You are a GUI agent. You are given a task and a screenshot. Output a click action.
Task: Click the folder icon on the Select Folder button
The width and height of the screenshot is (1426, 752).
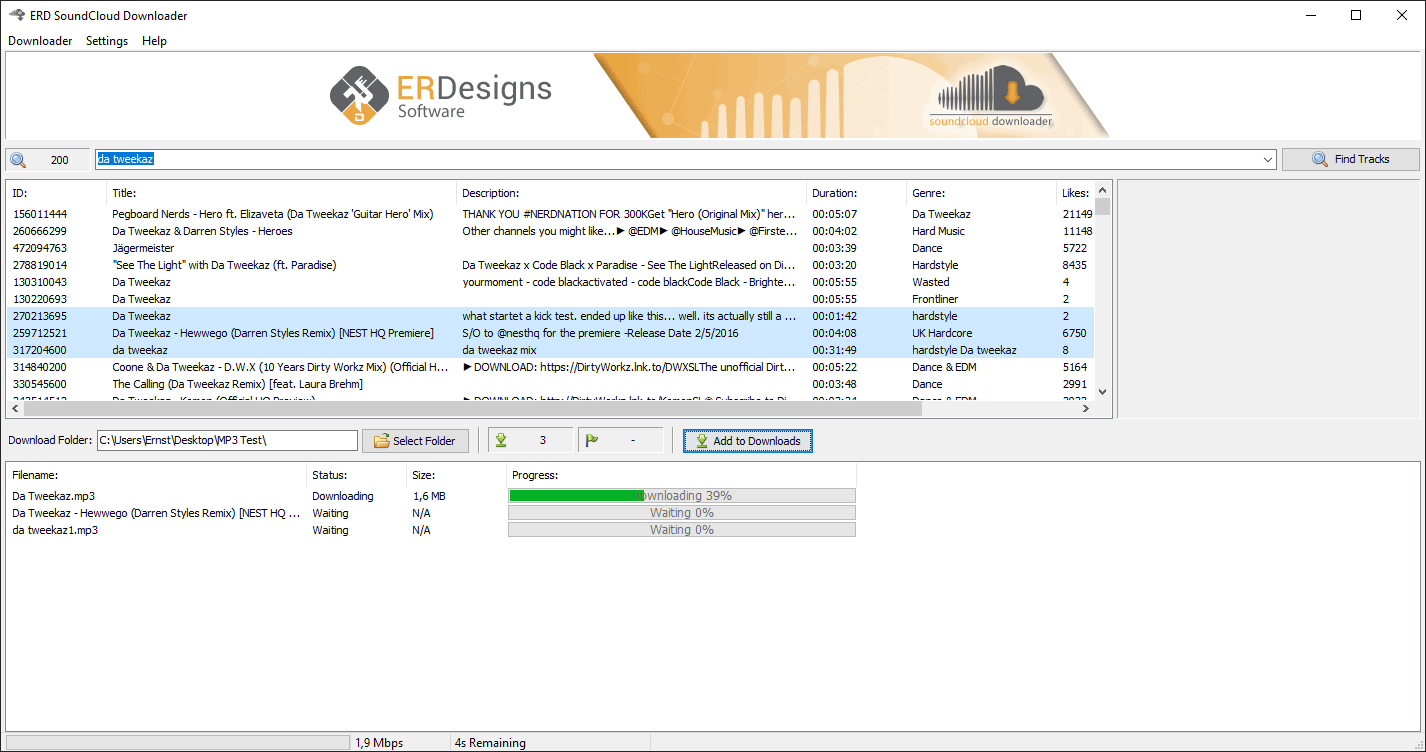[x=382, y=440]
